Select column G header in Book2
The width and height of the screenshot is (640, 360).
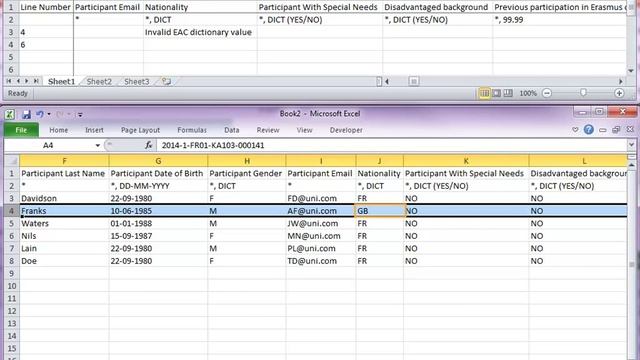(x=158, y=161)
